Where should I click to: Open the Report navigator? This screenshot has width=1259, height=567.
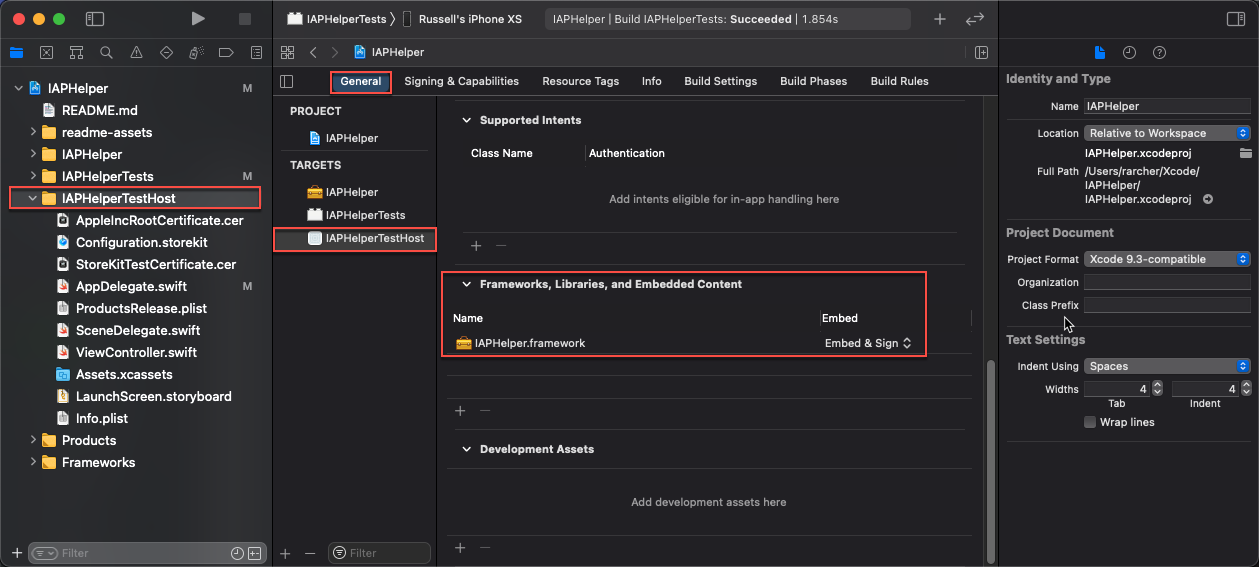[256, 52]
